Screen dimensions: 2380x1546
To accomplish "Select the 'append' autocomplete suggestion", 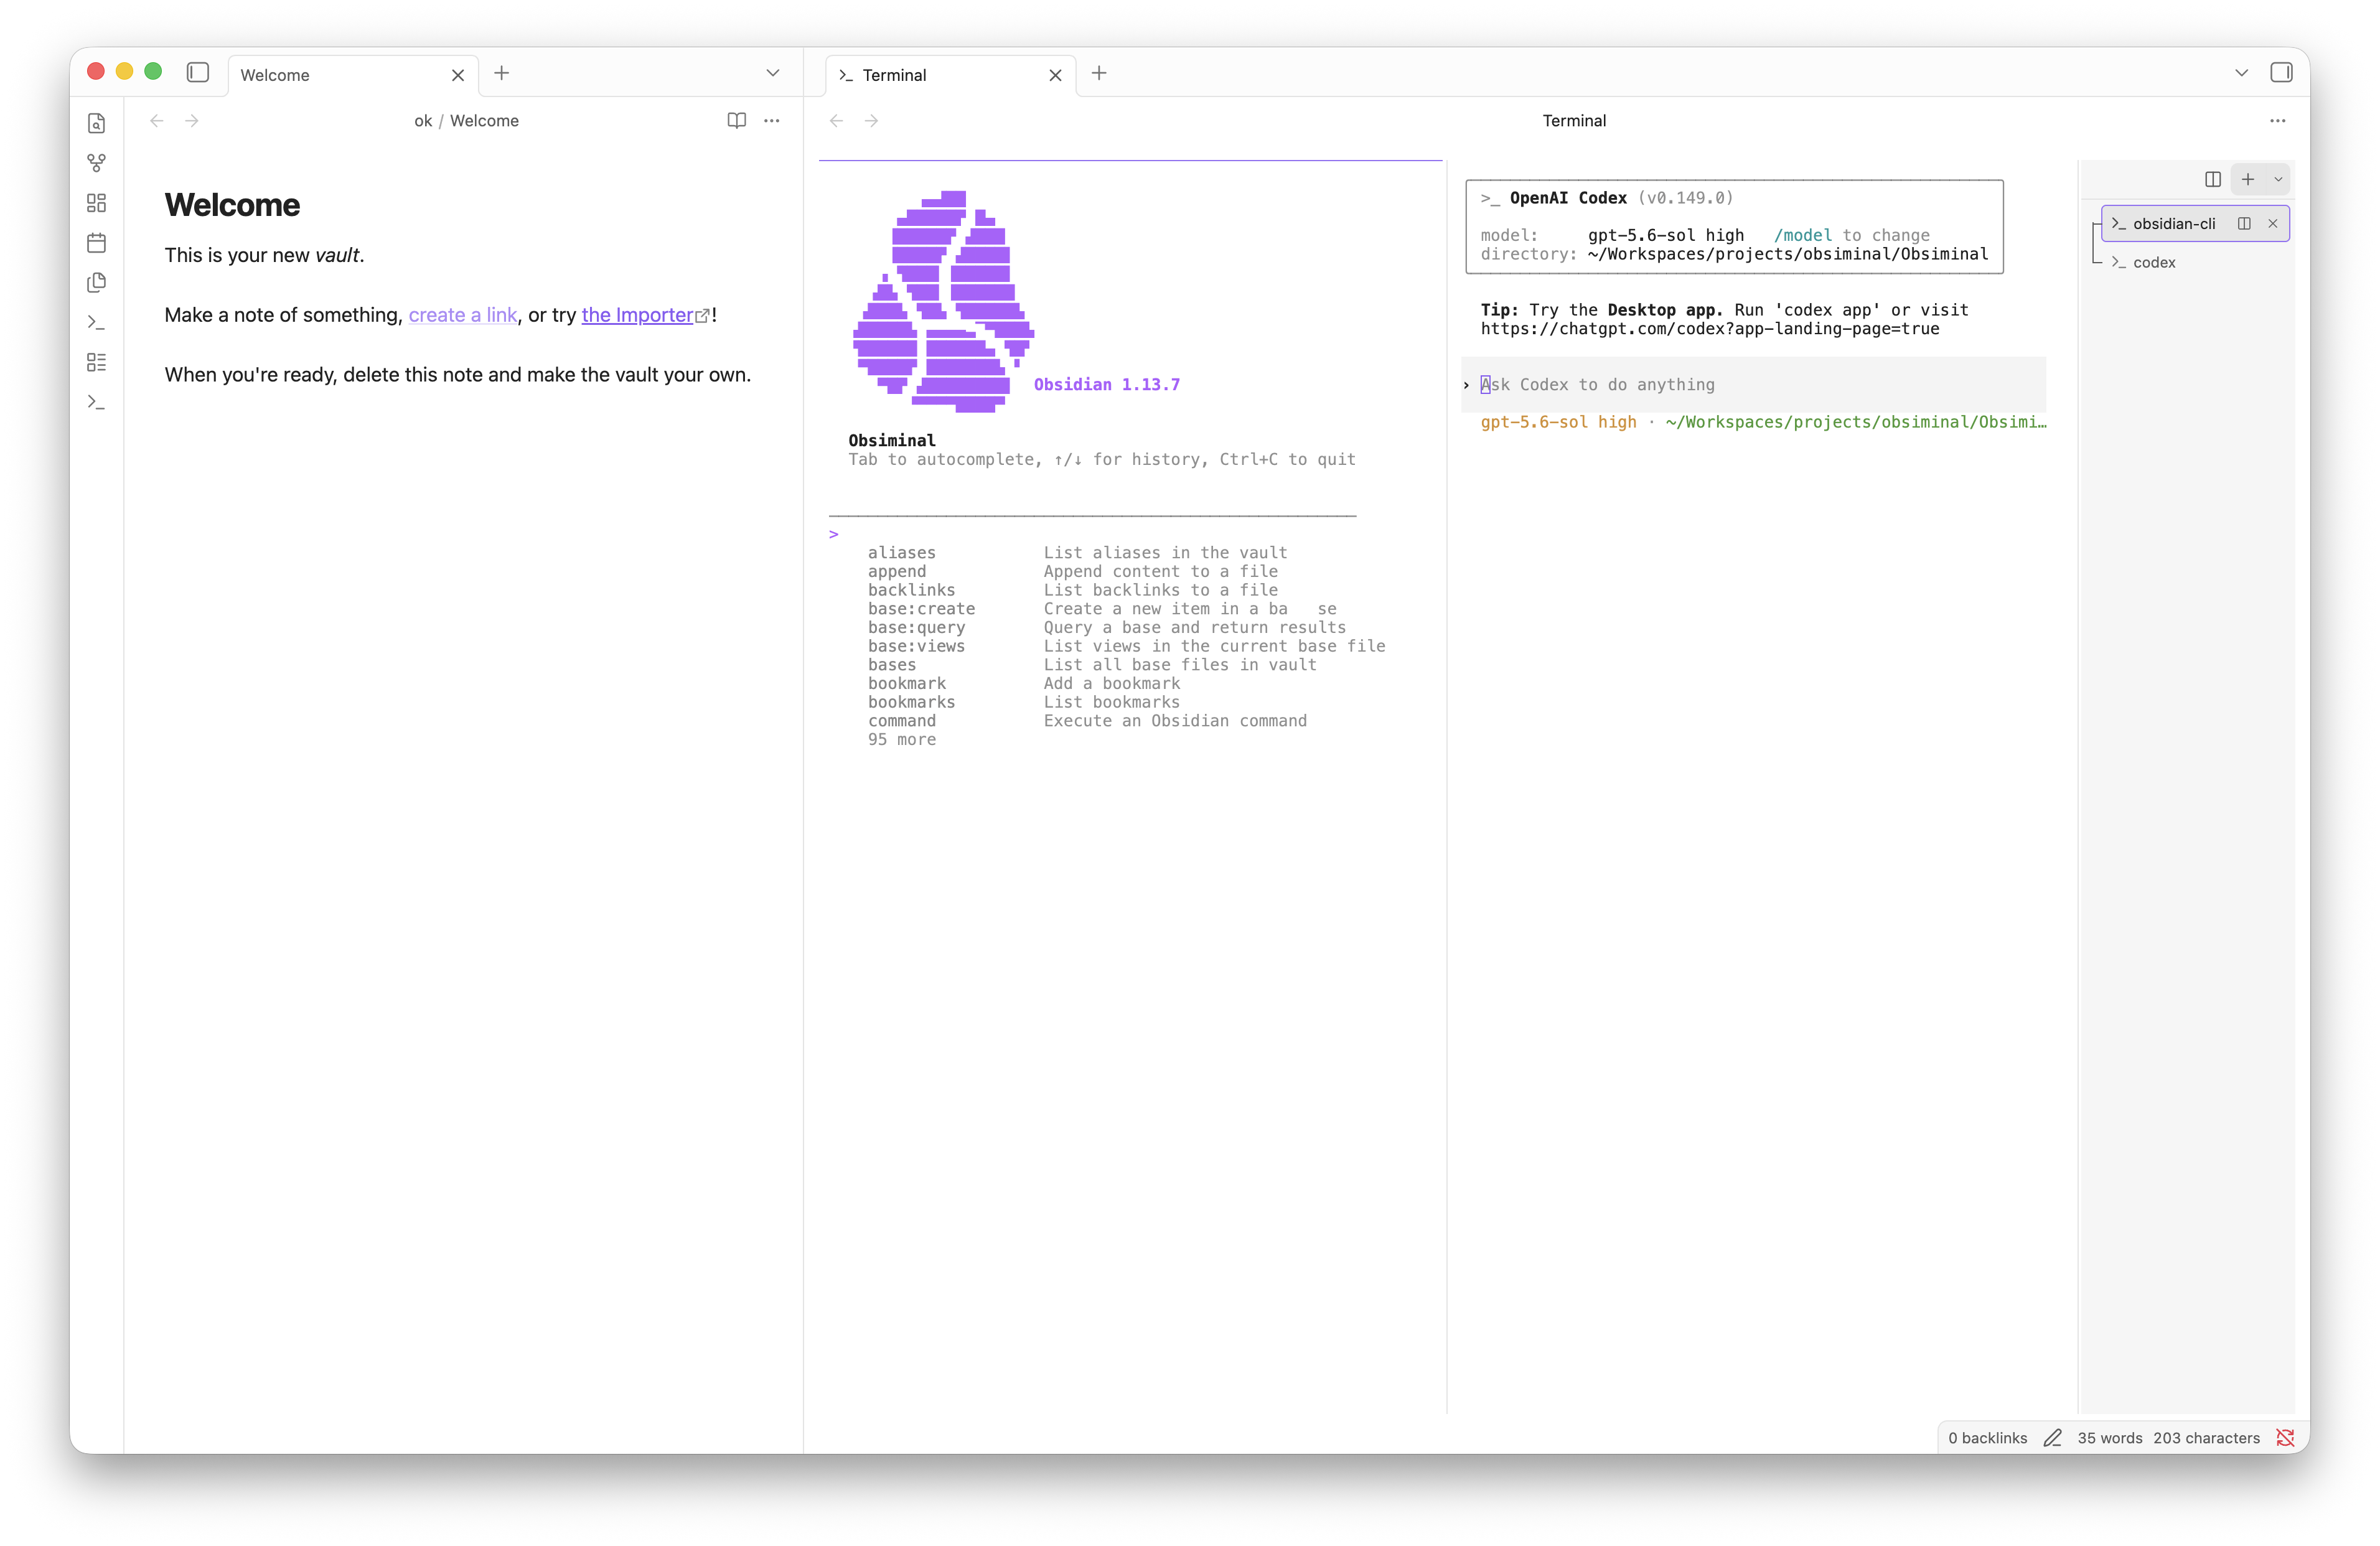I will tap(1072, 572).
